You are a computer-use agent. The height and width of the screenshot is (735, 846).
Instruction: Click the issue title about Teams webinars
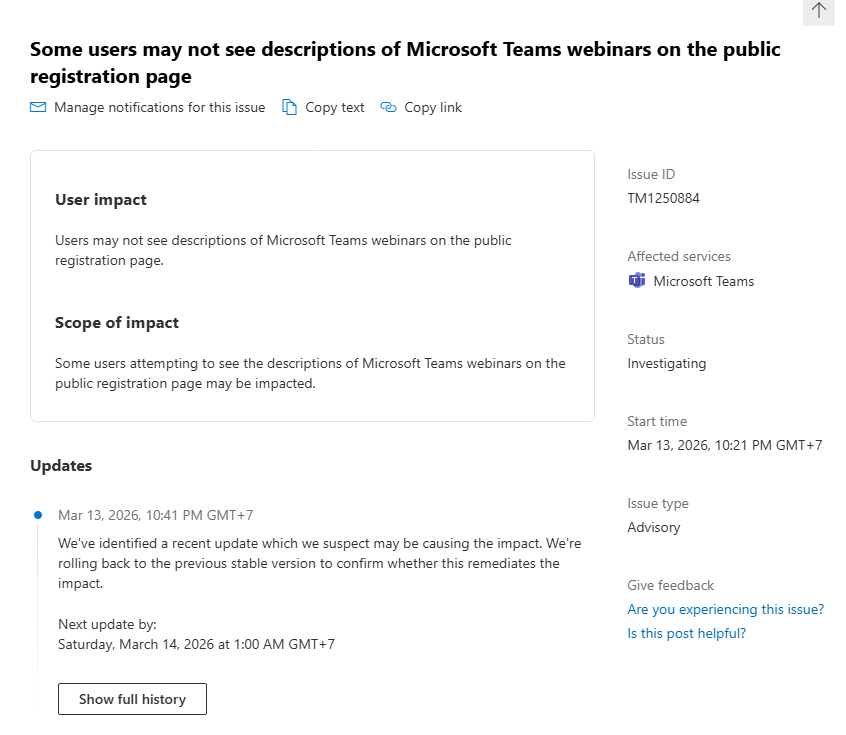point(405,63)
